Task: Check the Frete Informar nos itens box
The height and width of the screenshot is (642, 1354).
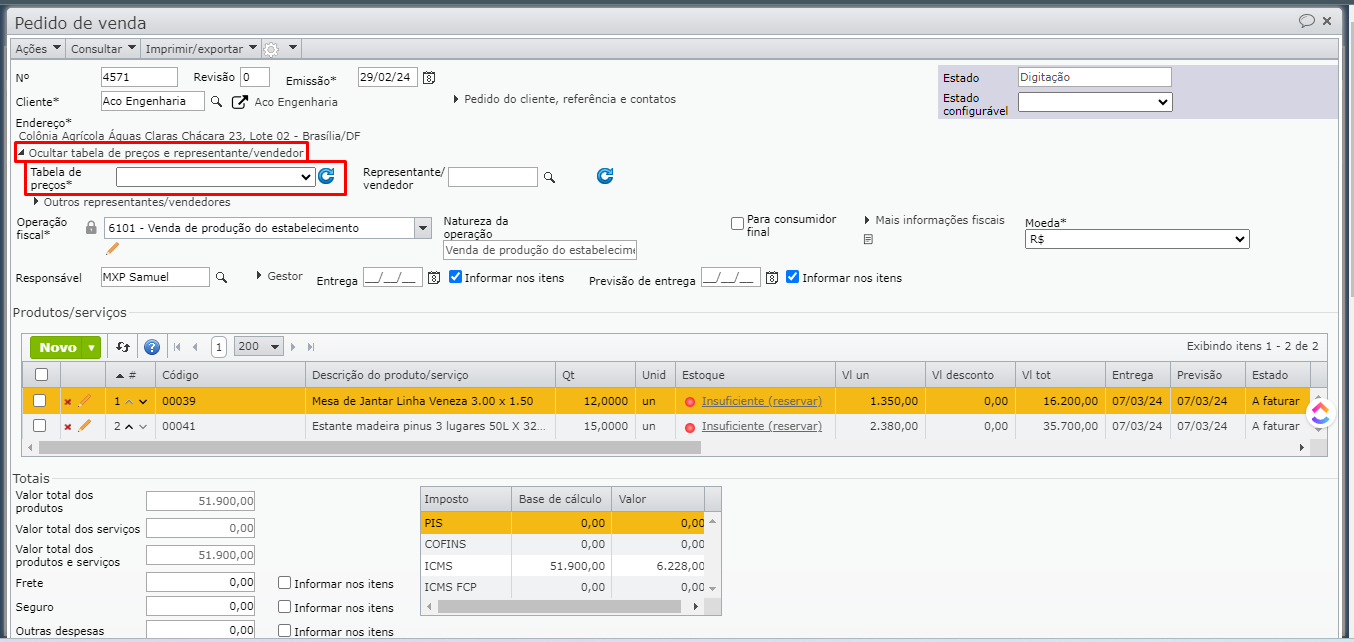Action: (285, 583)
